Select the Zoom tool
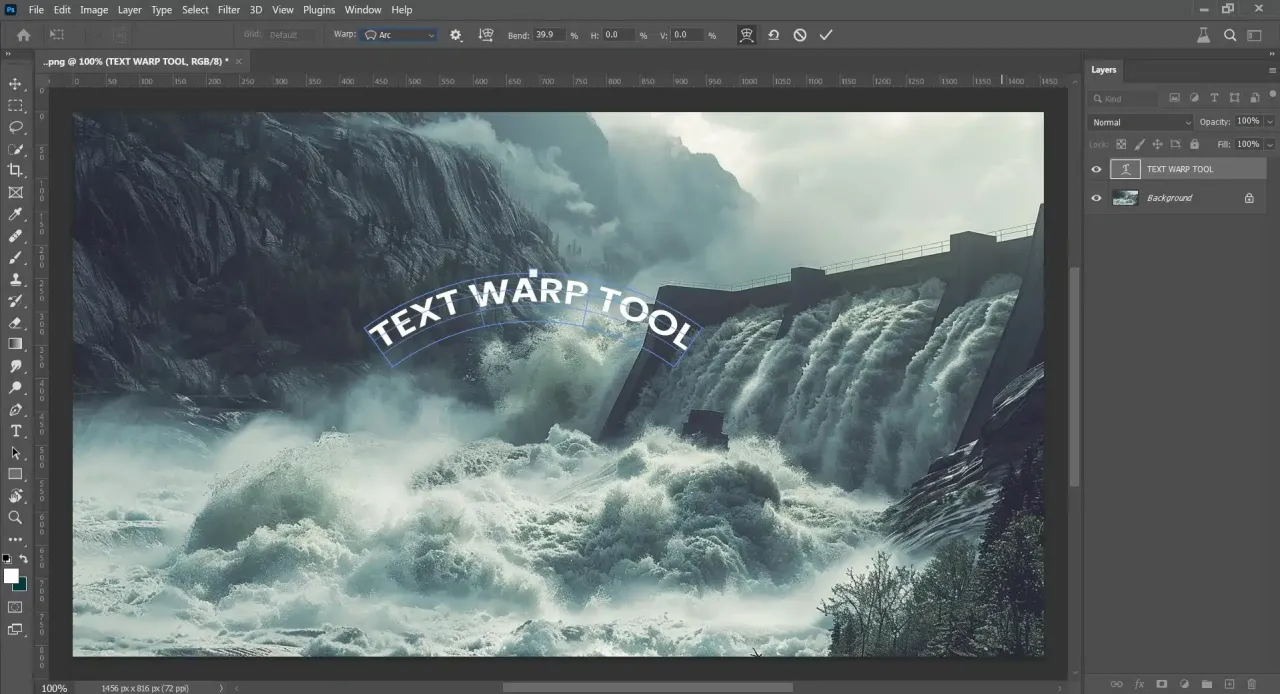Viewport: 1280px width, 694px height. [x=15, y=517]
